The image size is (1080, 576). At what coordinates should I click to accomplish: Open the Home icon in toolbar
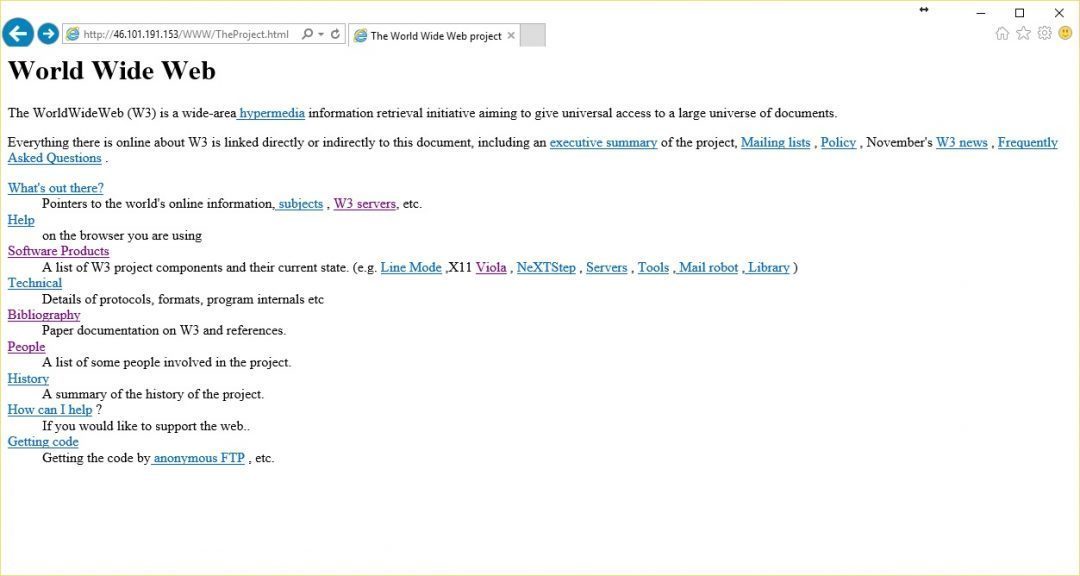coord(1002,33)
